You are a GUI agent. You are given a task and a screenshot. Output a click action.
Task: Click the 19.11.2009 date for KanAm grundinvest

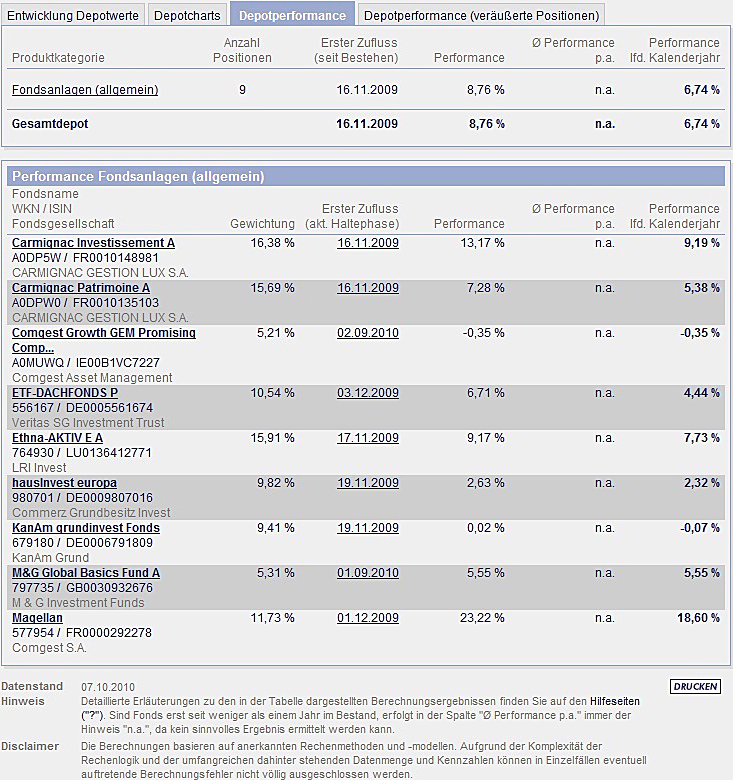tap(368, 528)
